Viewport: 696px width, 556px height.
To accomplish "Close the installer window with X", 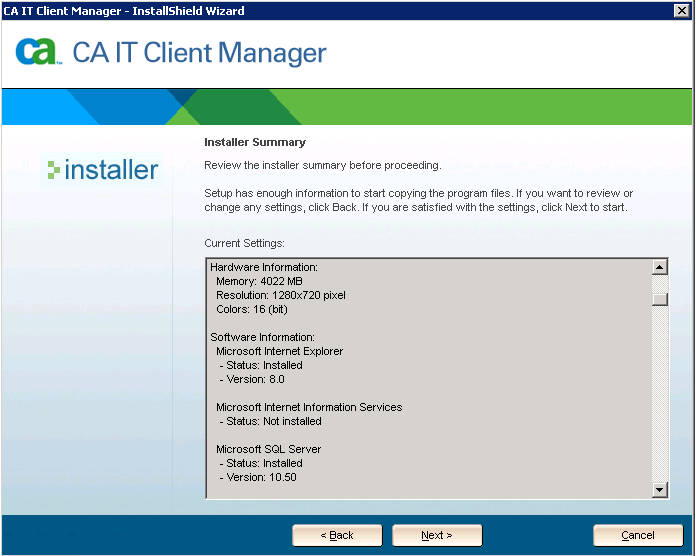I will [681, 10].
